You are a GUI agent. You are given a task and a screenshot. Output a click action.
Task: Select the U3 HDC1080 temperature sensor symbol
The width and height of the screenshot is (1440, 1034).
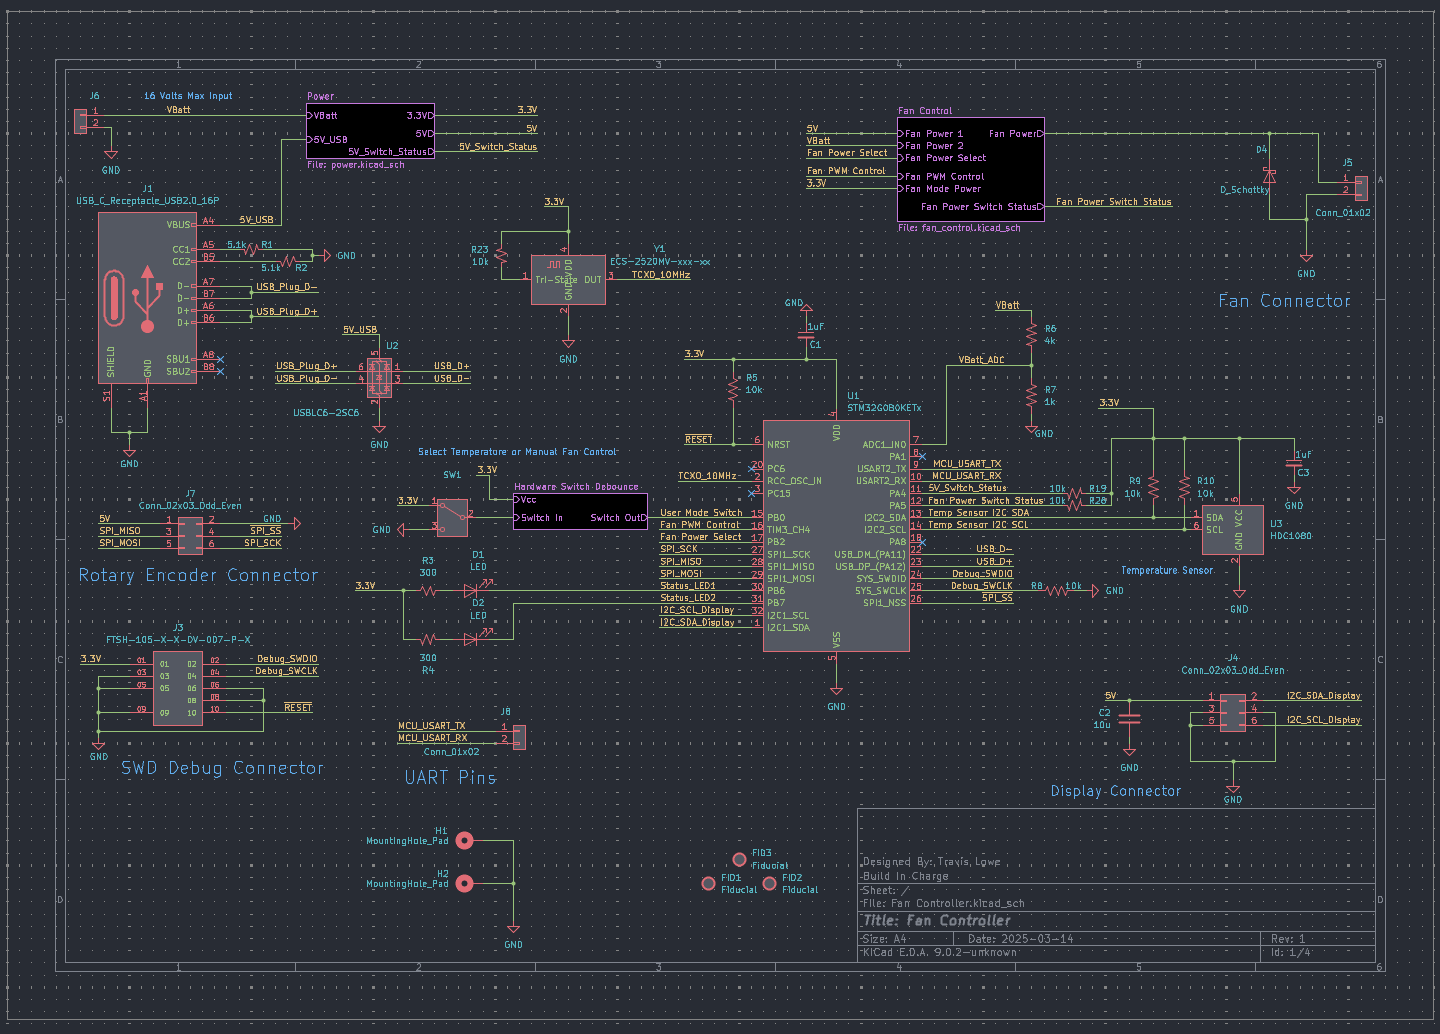point(1232,530)
